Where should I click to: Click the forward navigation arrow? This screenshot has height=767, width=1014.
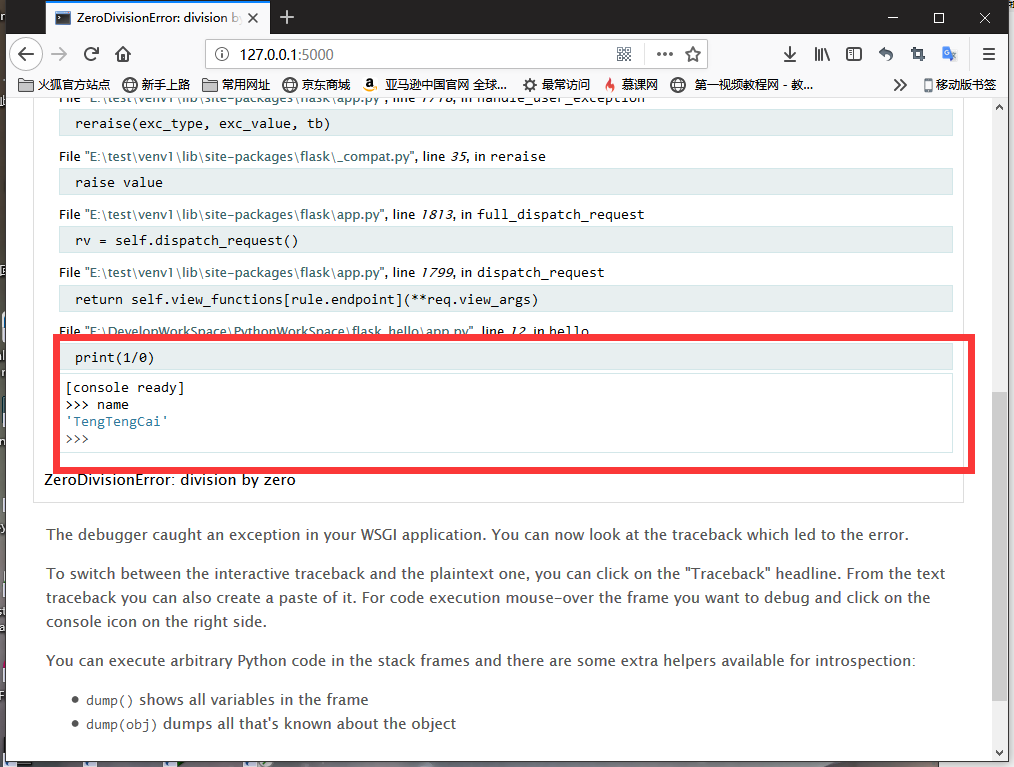point(59,54)
